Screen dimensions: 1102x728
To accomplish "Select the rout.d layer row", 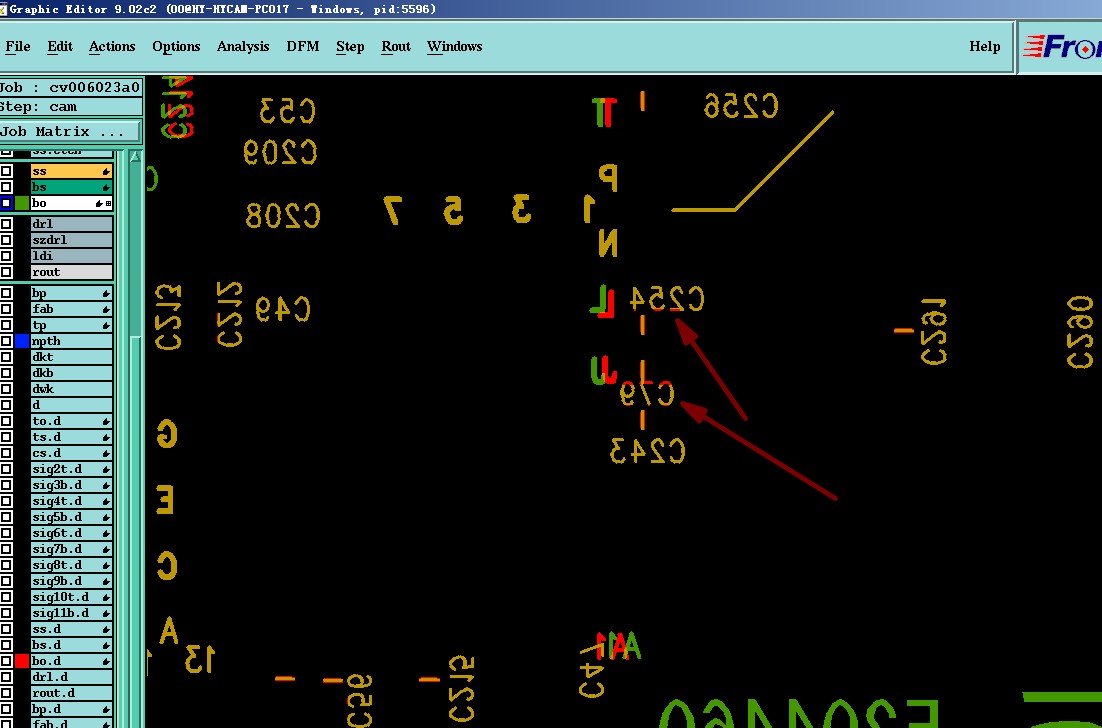I will coord(72,694).
